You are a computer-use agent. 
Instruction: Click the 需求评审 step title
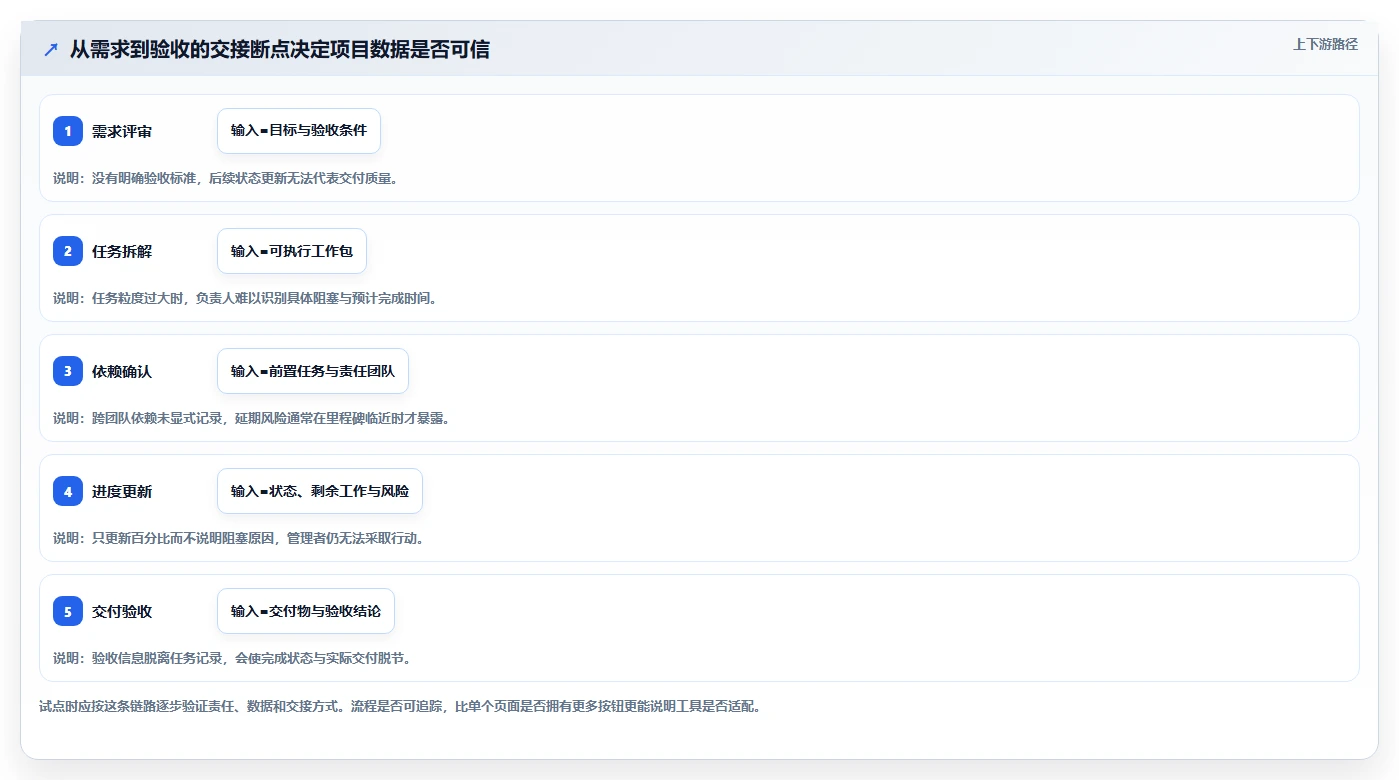122,132
